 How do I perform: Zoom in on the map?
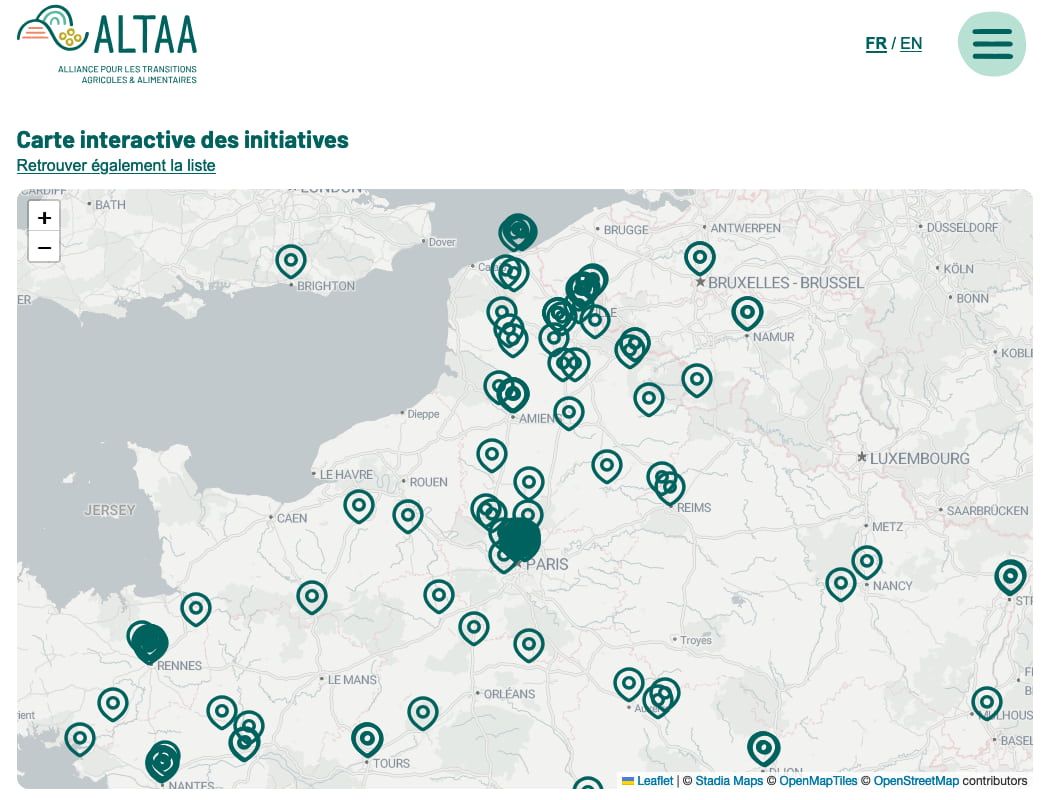44,217
